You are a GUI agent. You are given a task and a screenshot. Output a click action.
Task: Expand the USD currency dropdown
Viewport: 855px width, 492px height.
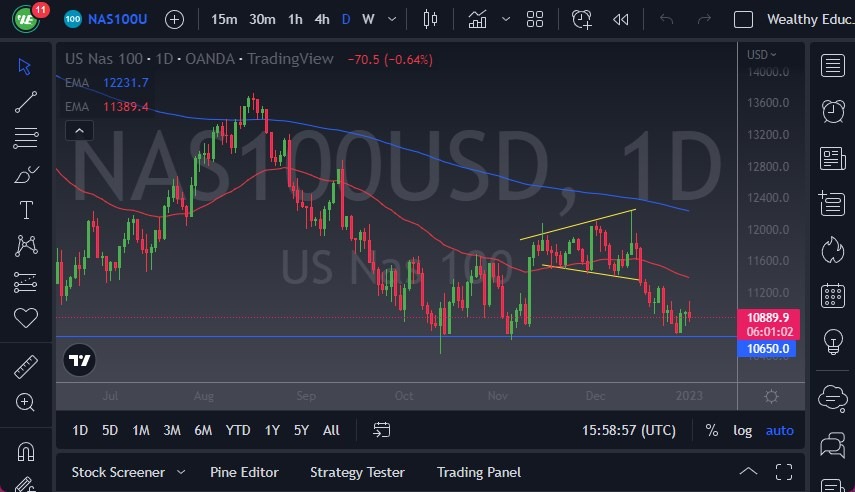(762, 54)
